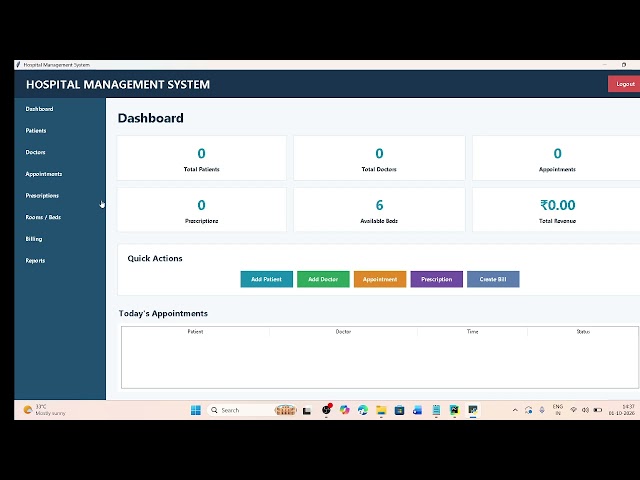Click the feather icon in the window title bar
The height and width of the screenshot is (480, 640).
tap(18, 64)
